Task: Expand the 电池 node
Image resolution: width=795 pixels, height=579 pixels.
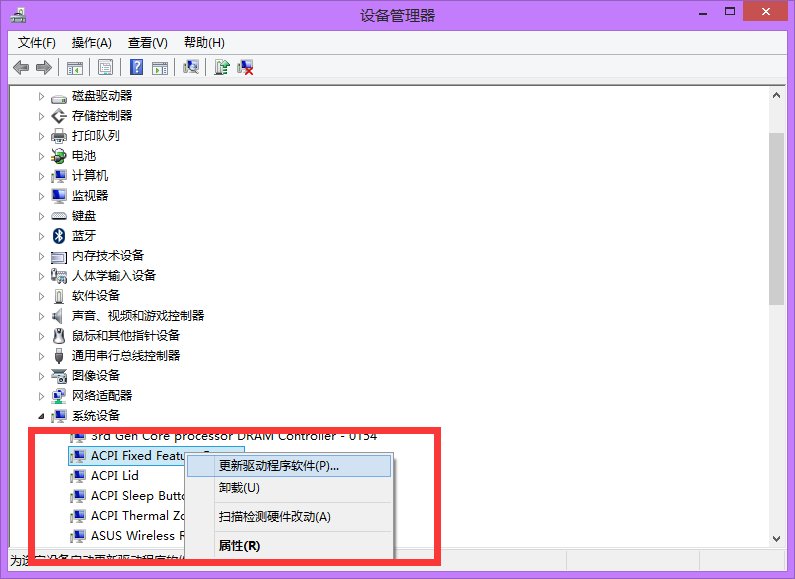Action: click(x=41, y=156)
